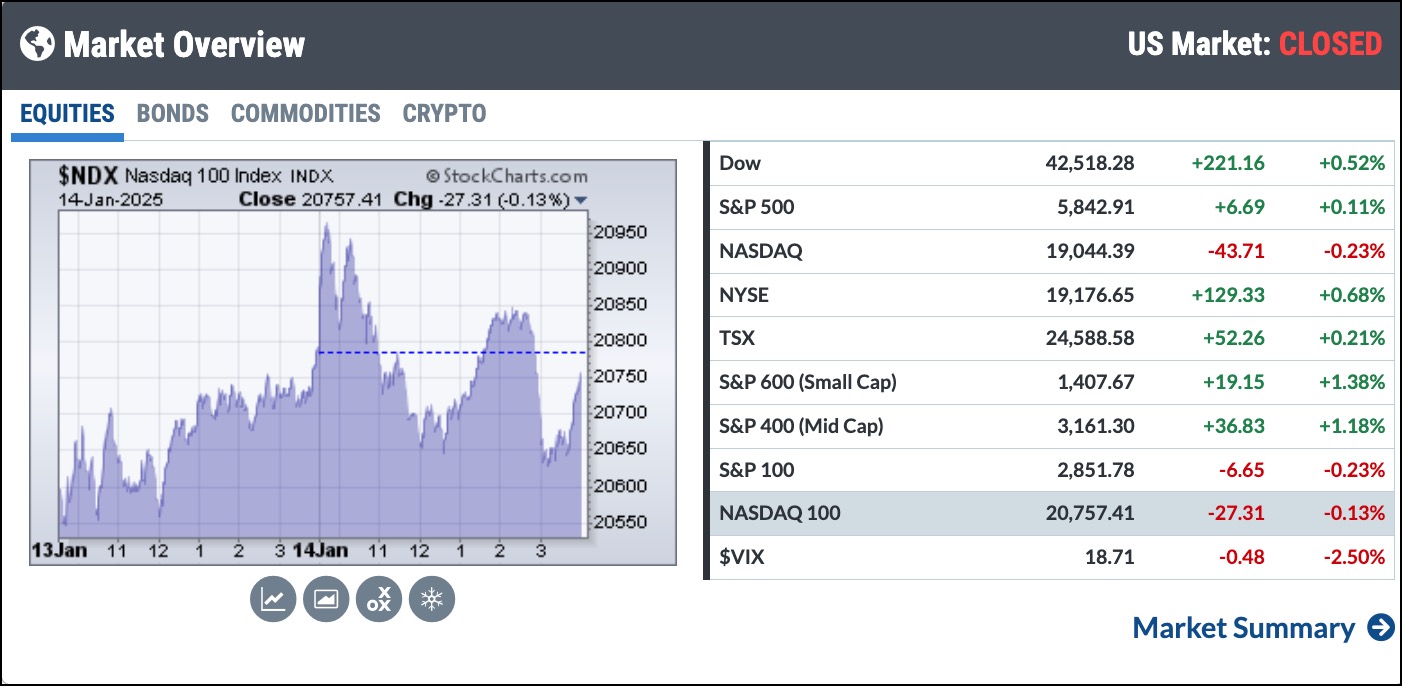
Task: Select the S&P 100 index name
Action: pos(757,470)
